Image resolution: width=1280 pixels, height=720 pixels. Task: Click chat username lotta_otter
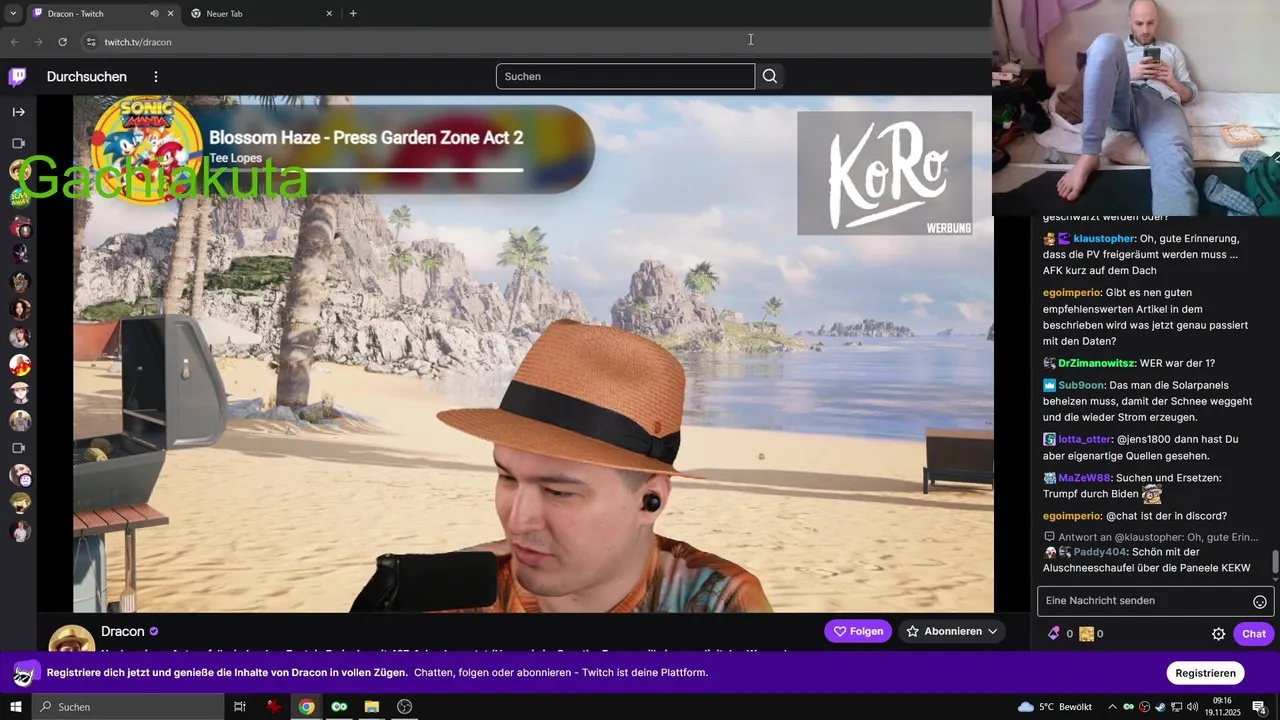coord(1085,440)
